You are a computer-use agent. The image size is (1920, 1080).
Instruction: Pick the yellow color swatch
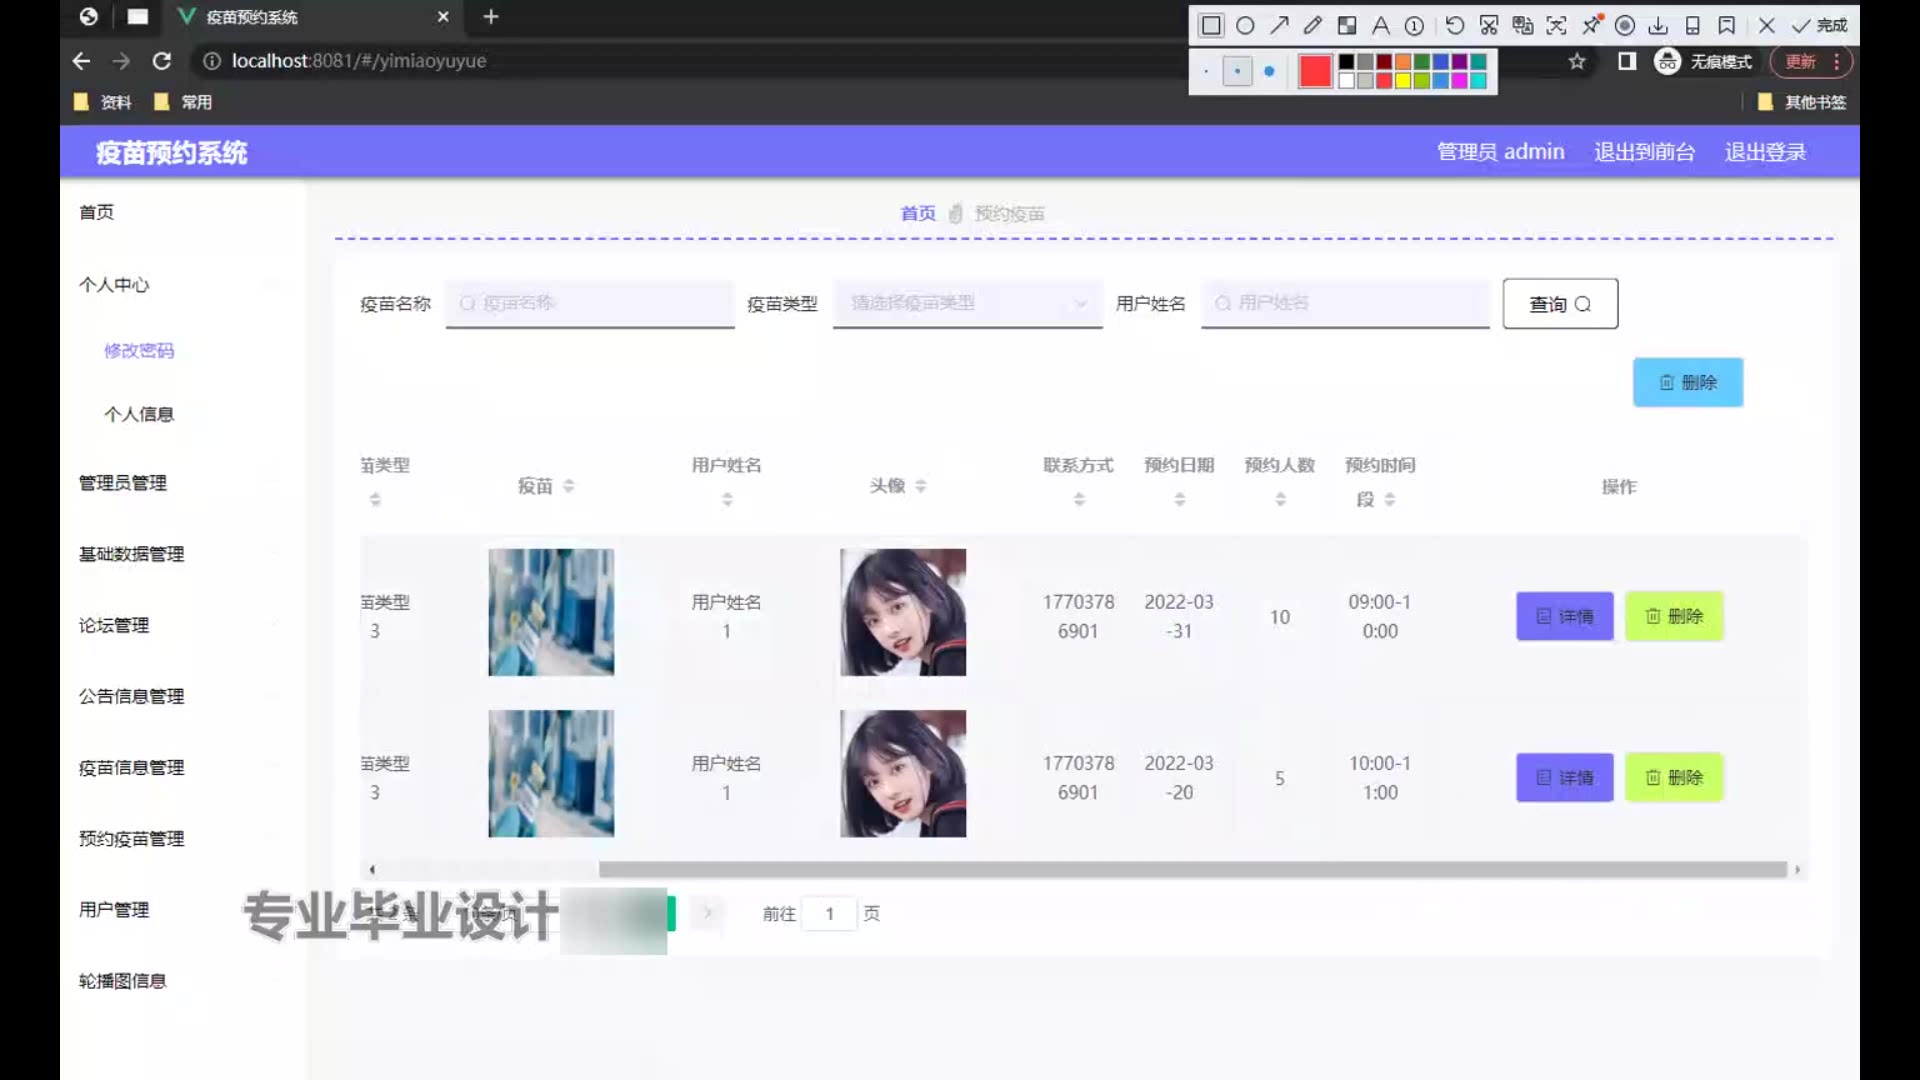click(x=1403, y=81)
